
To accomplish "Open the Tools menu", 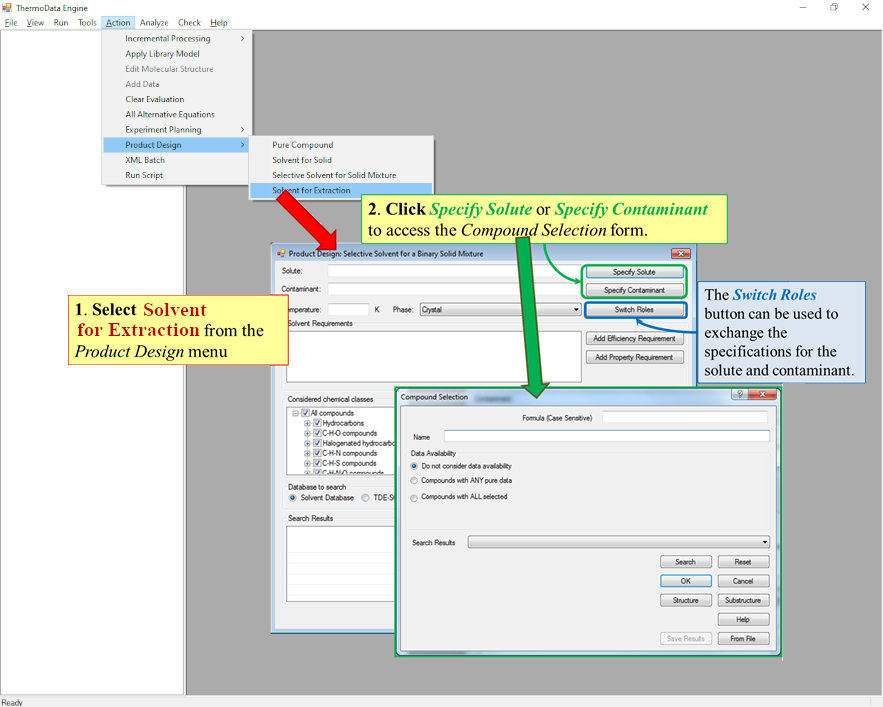I will [87, 23].
